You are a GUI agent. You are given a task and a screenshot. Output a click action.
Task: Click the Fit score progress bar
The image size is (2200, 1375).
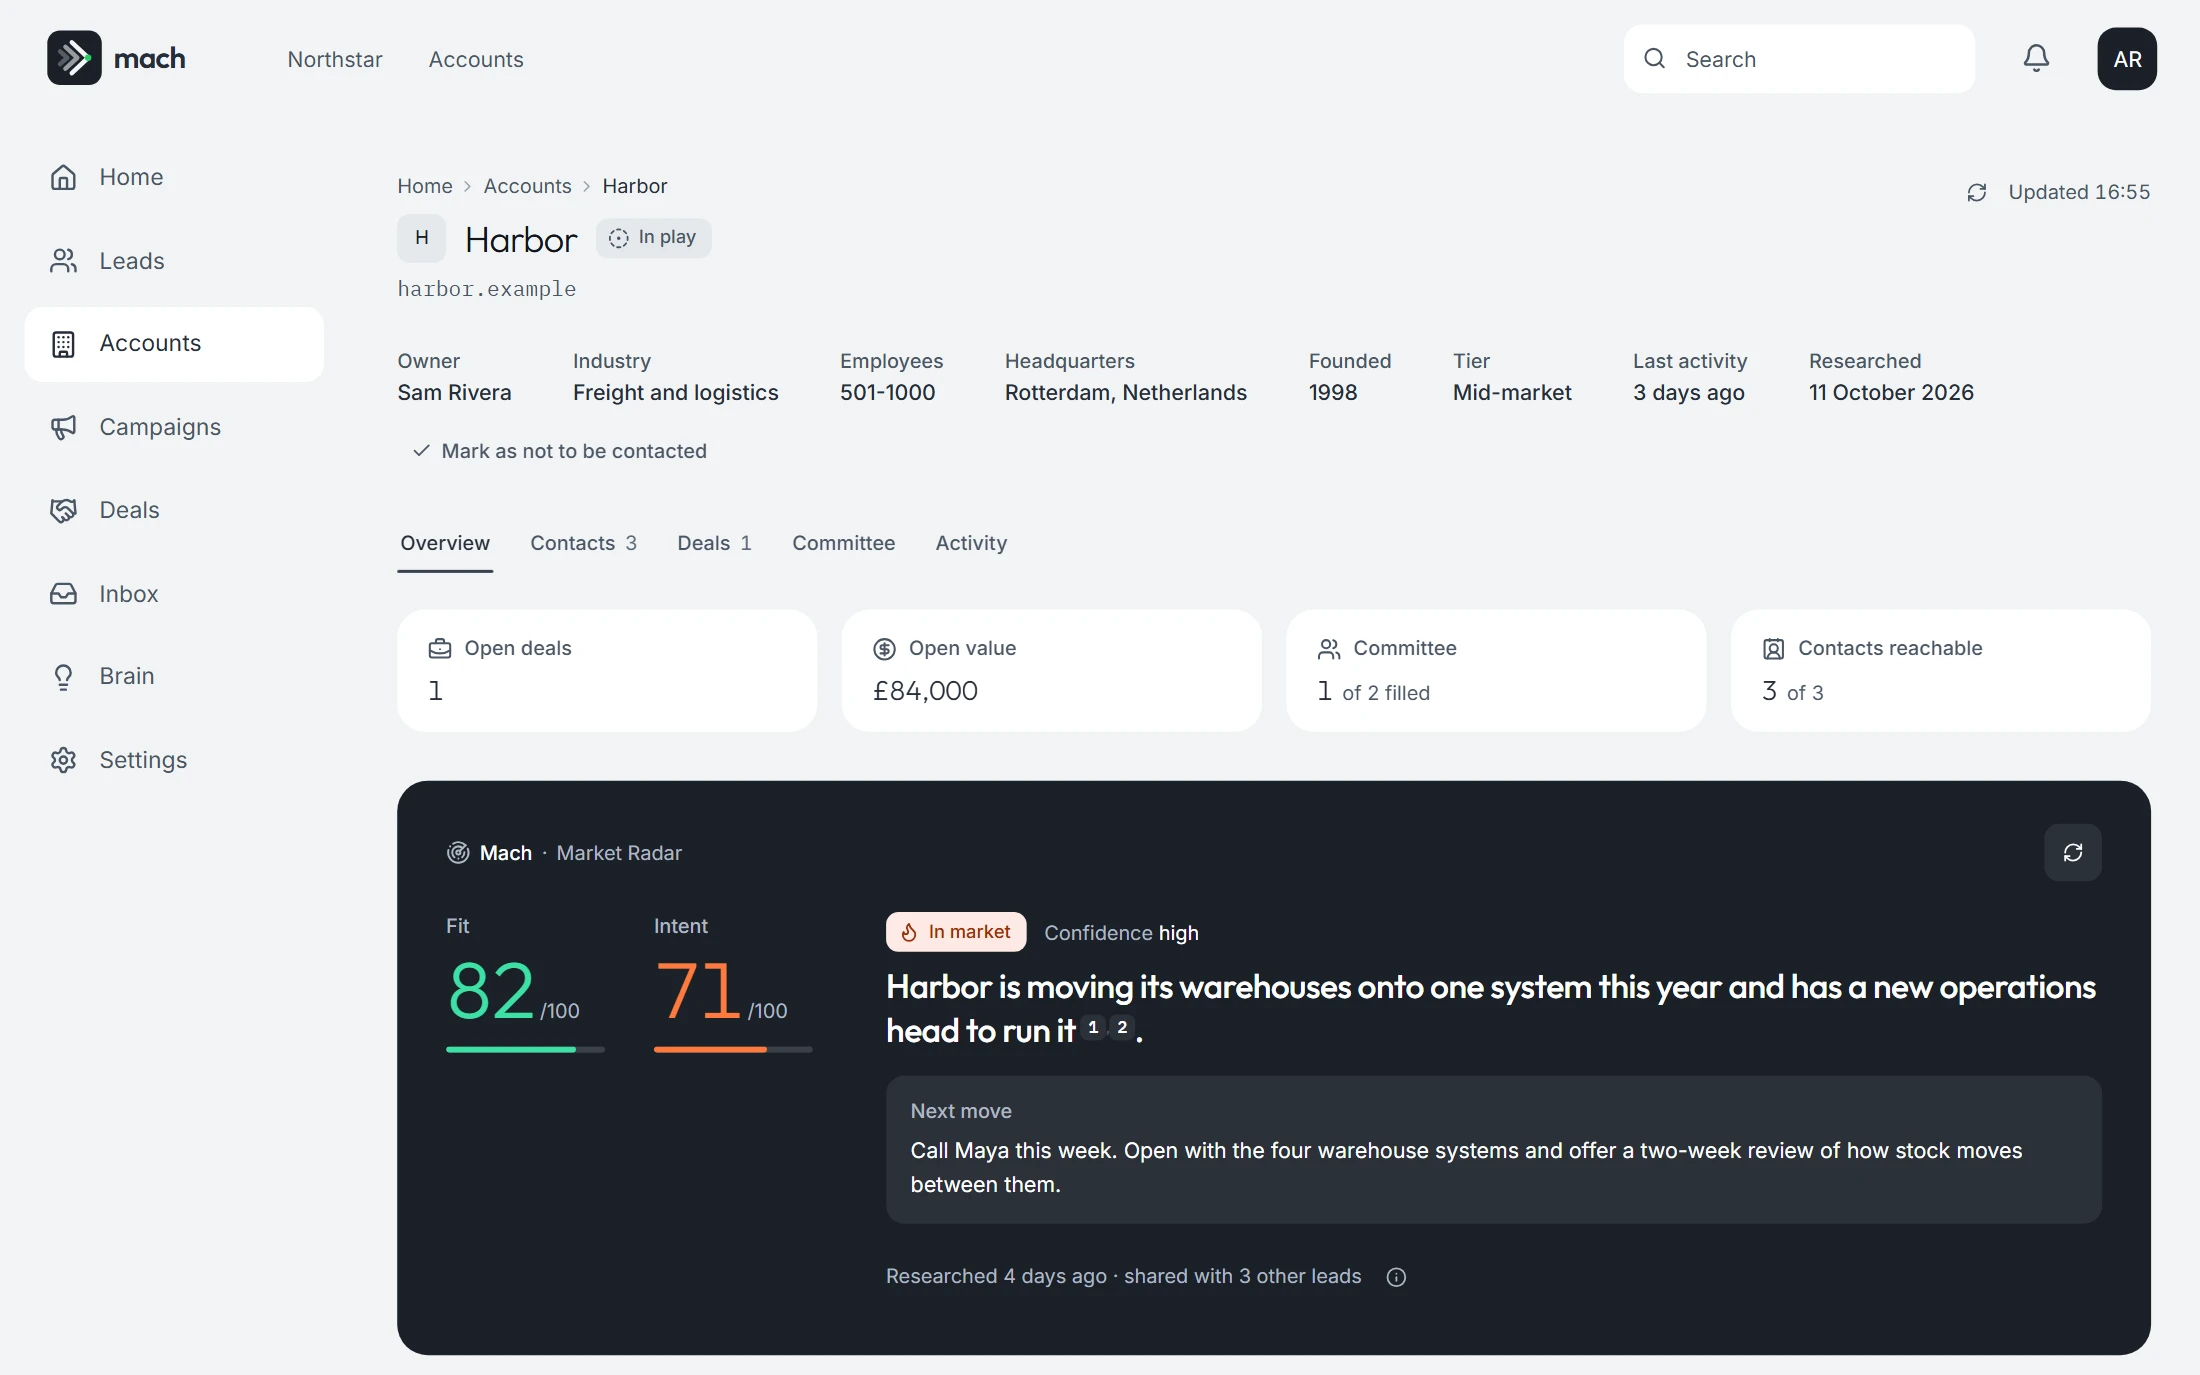(525, 1049)
